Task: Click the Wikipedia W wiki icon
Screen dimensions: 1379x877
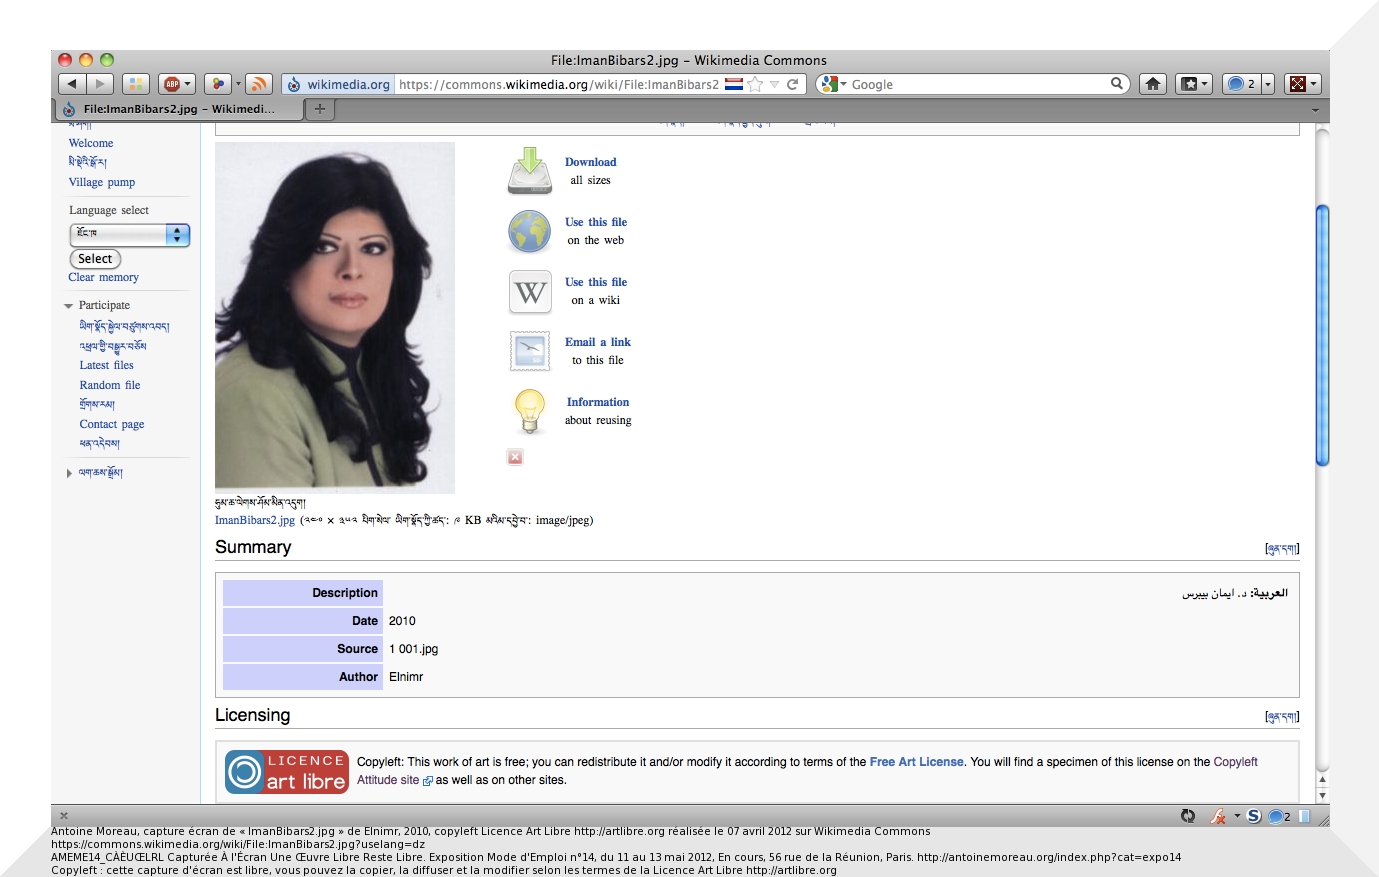Action: pos(529,292)
